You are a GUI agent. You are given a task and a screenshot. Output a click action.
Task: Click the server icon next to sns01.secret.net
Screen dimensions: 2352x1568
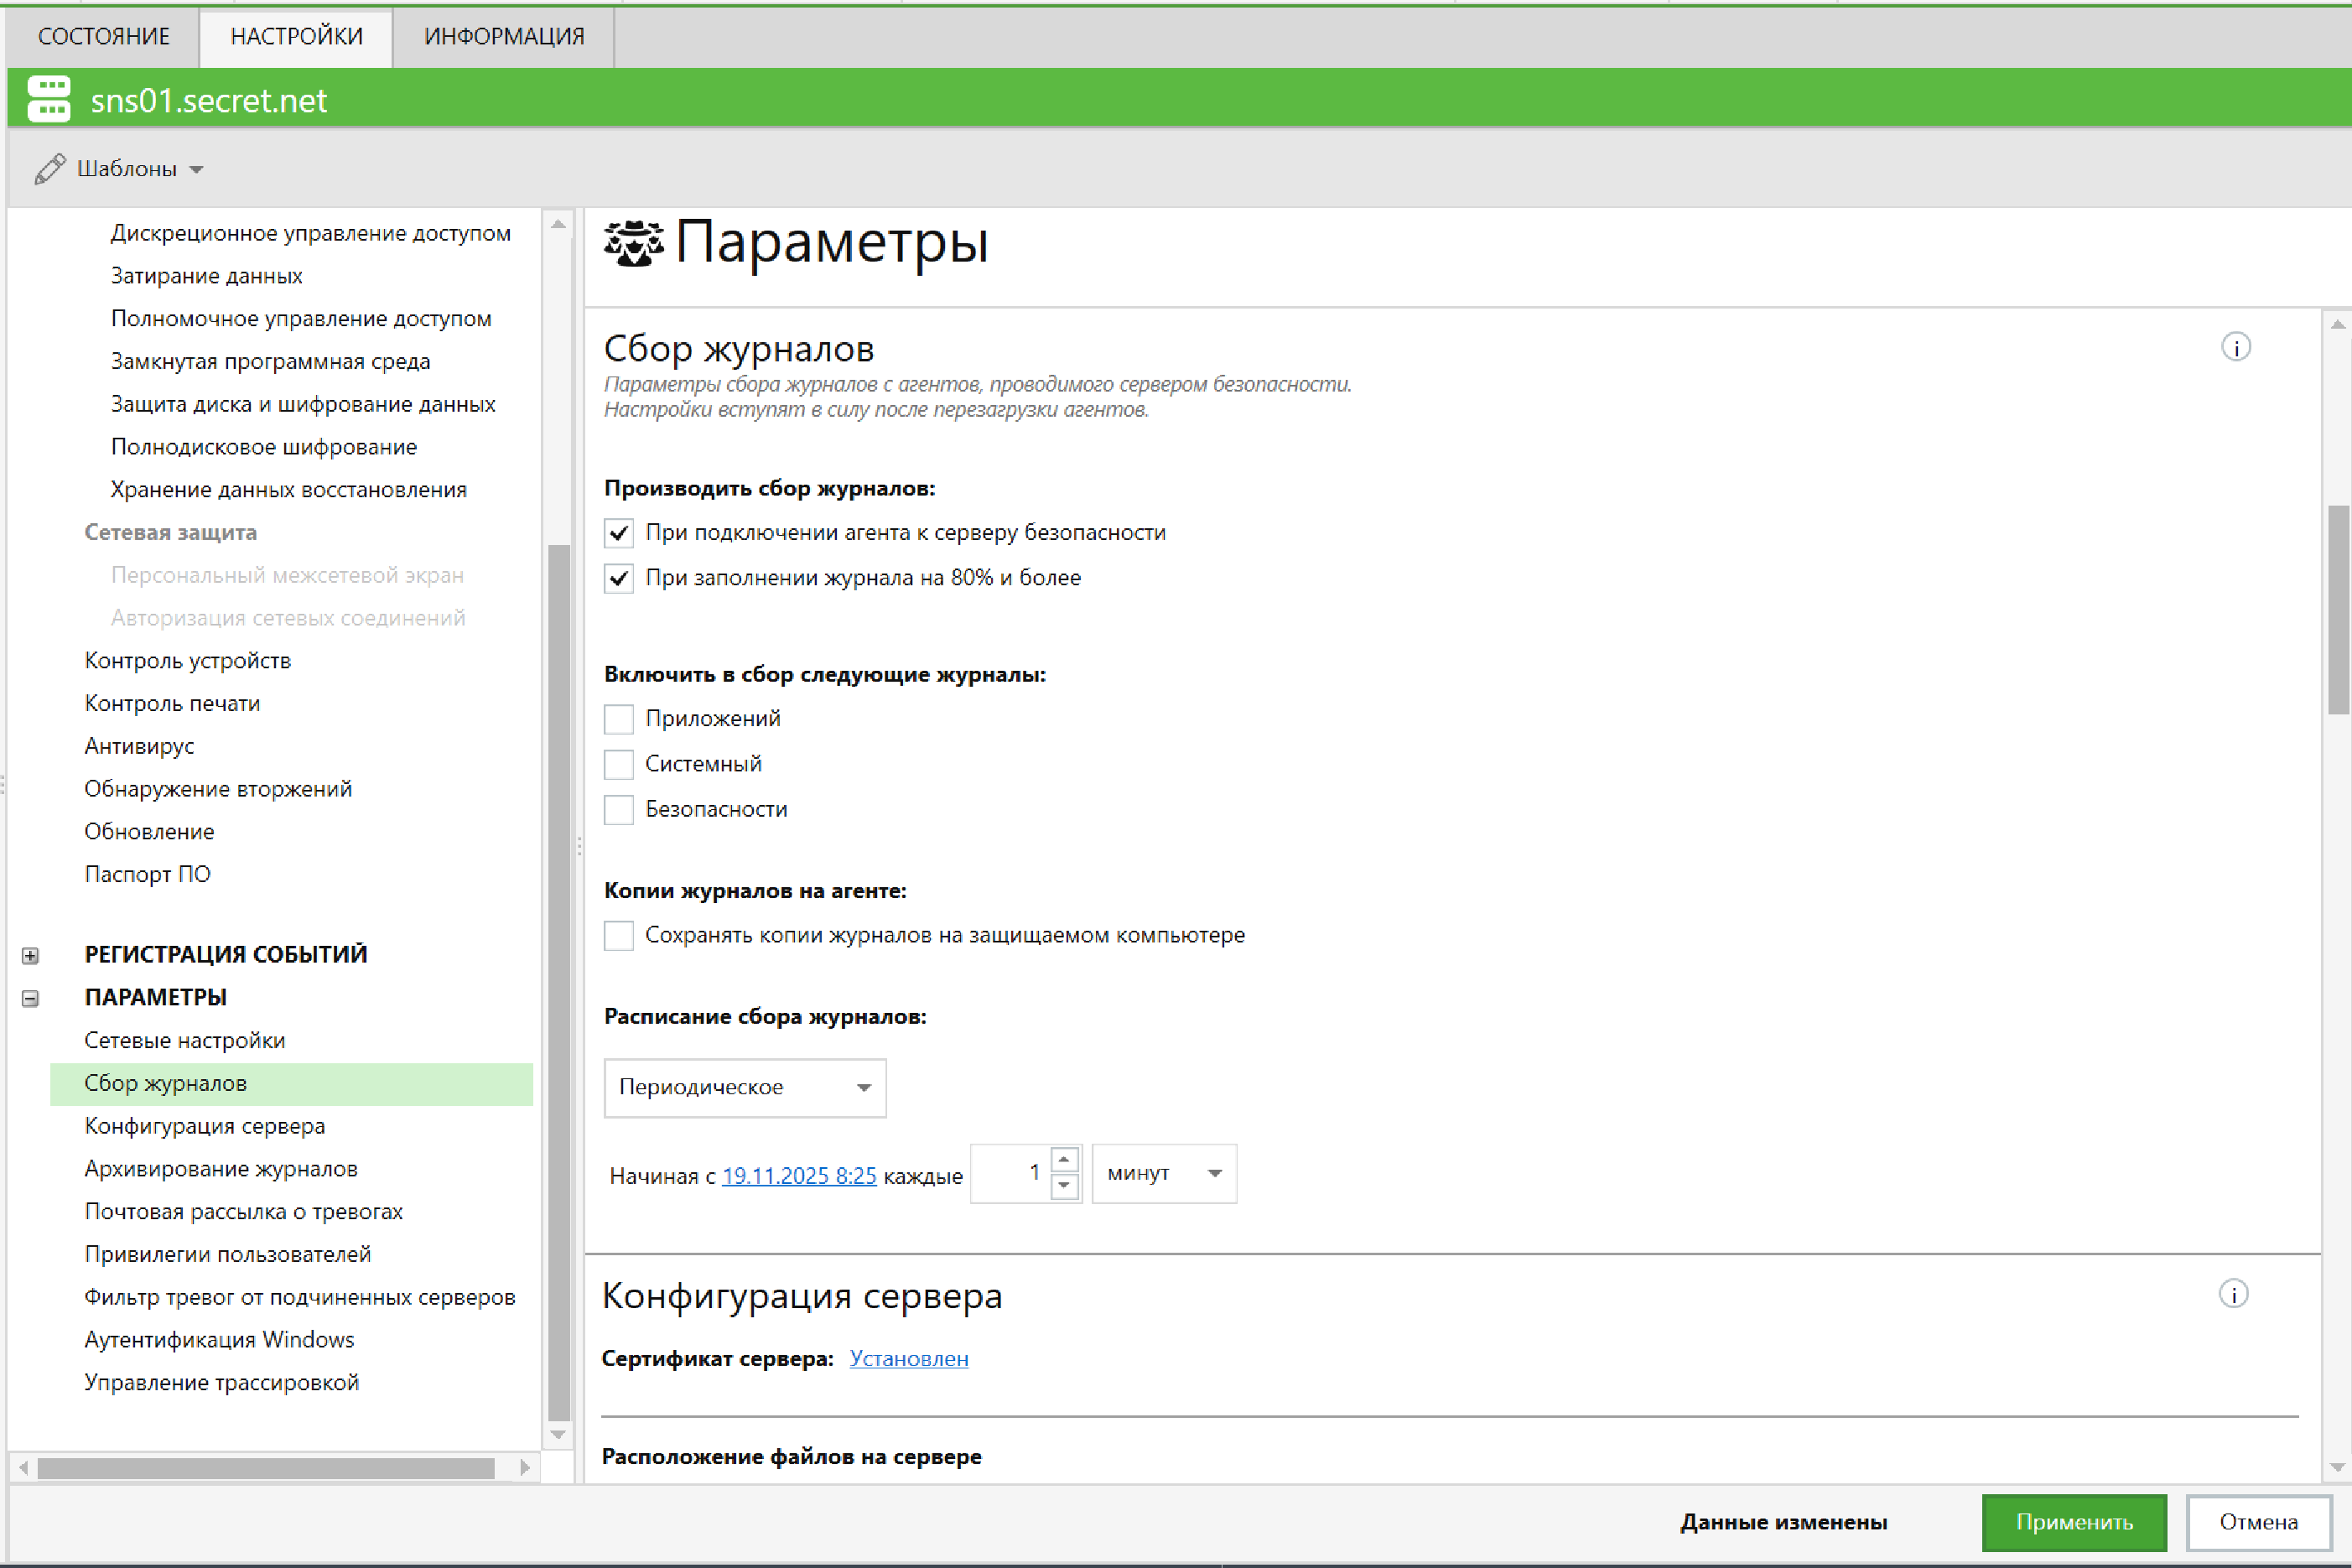pos(48,99)
